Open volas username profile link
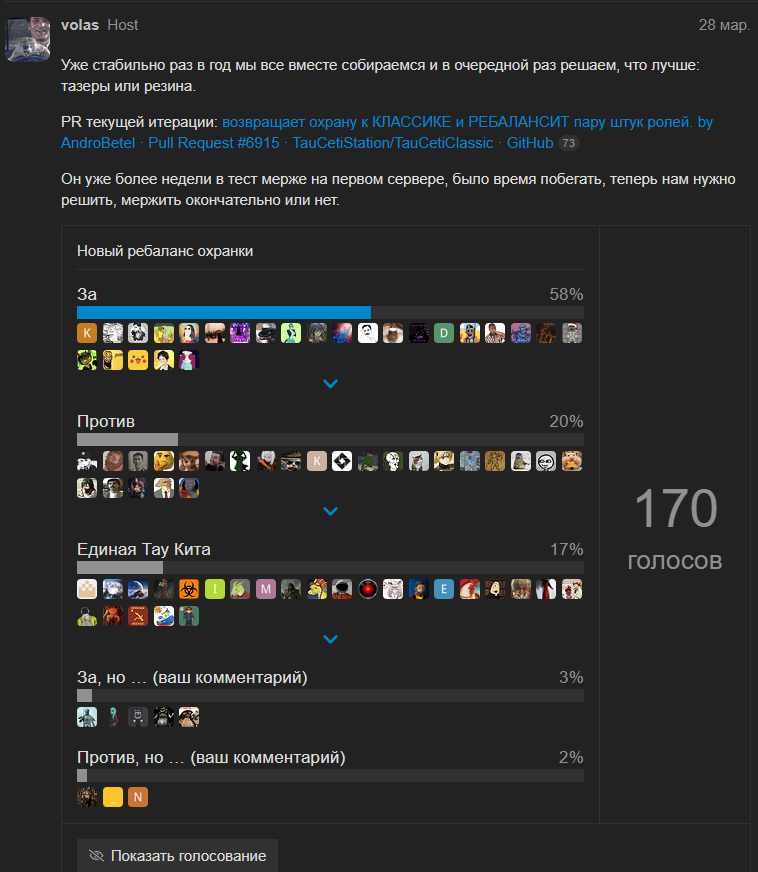The width and height of the screenshot is (758, 872). (80, 25)
